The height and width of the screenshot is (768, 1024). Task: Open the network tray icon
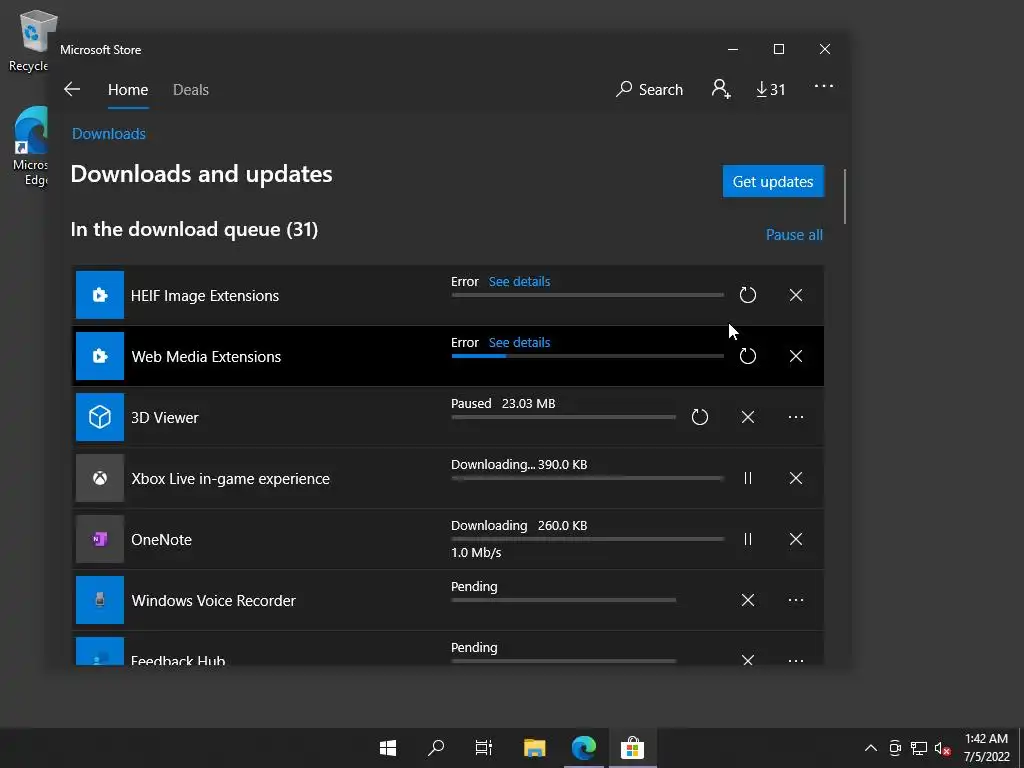click(919, 748)
